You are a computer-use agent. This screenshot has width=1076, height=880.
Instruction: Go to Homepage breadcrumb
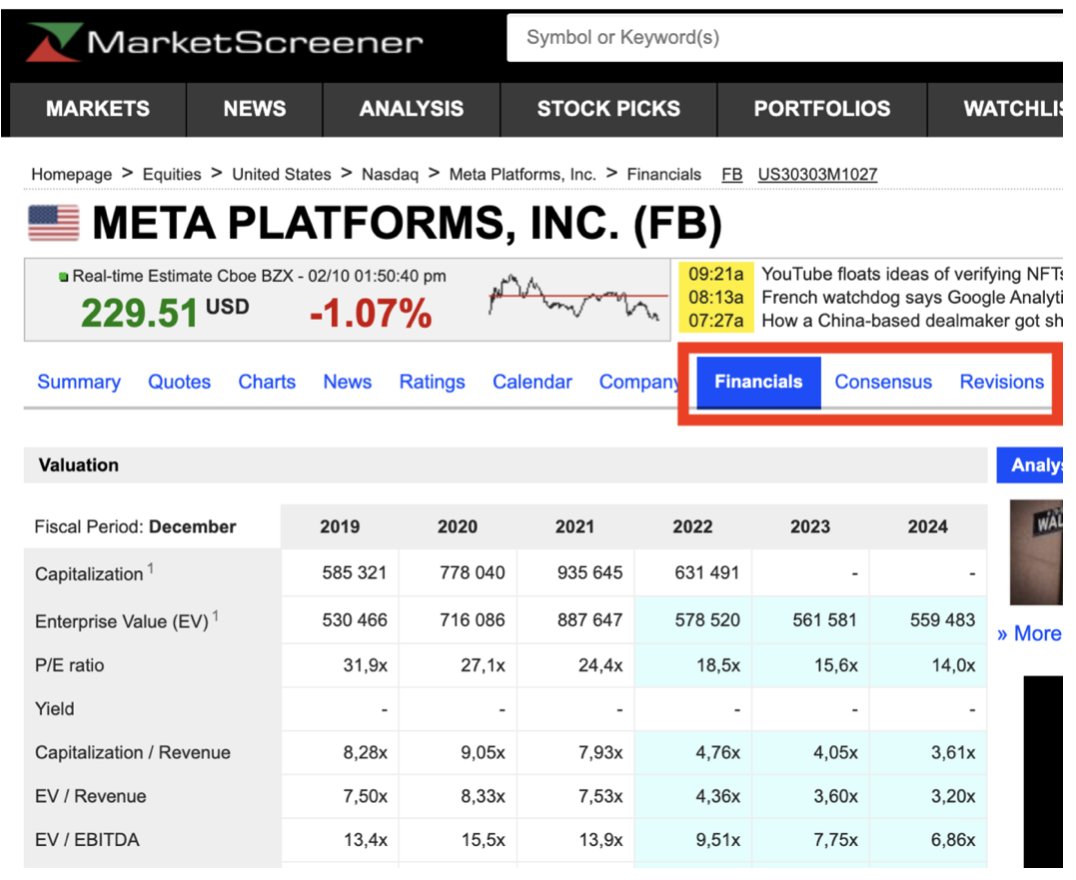(x=71, y=174)
